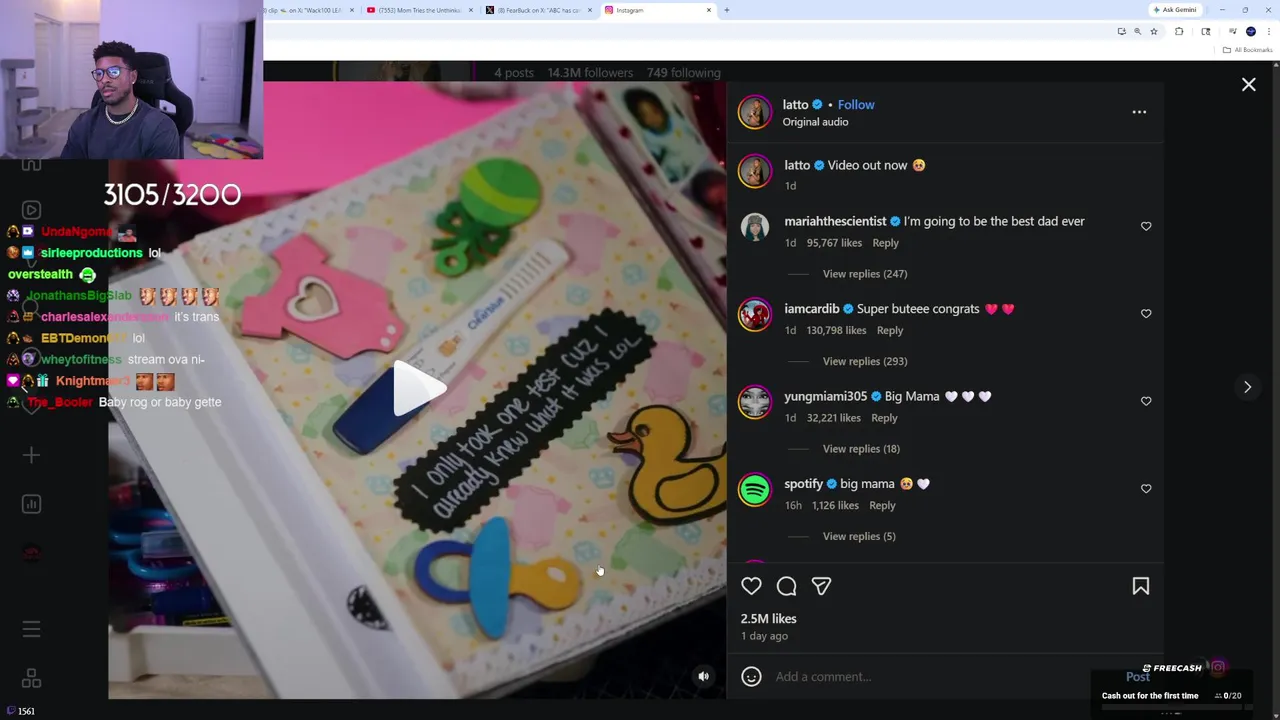Open spotify's green avatar
The width and height of the screenshot is (1280, 720).
pyautogui.click(x=755, y=489)
